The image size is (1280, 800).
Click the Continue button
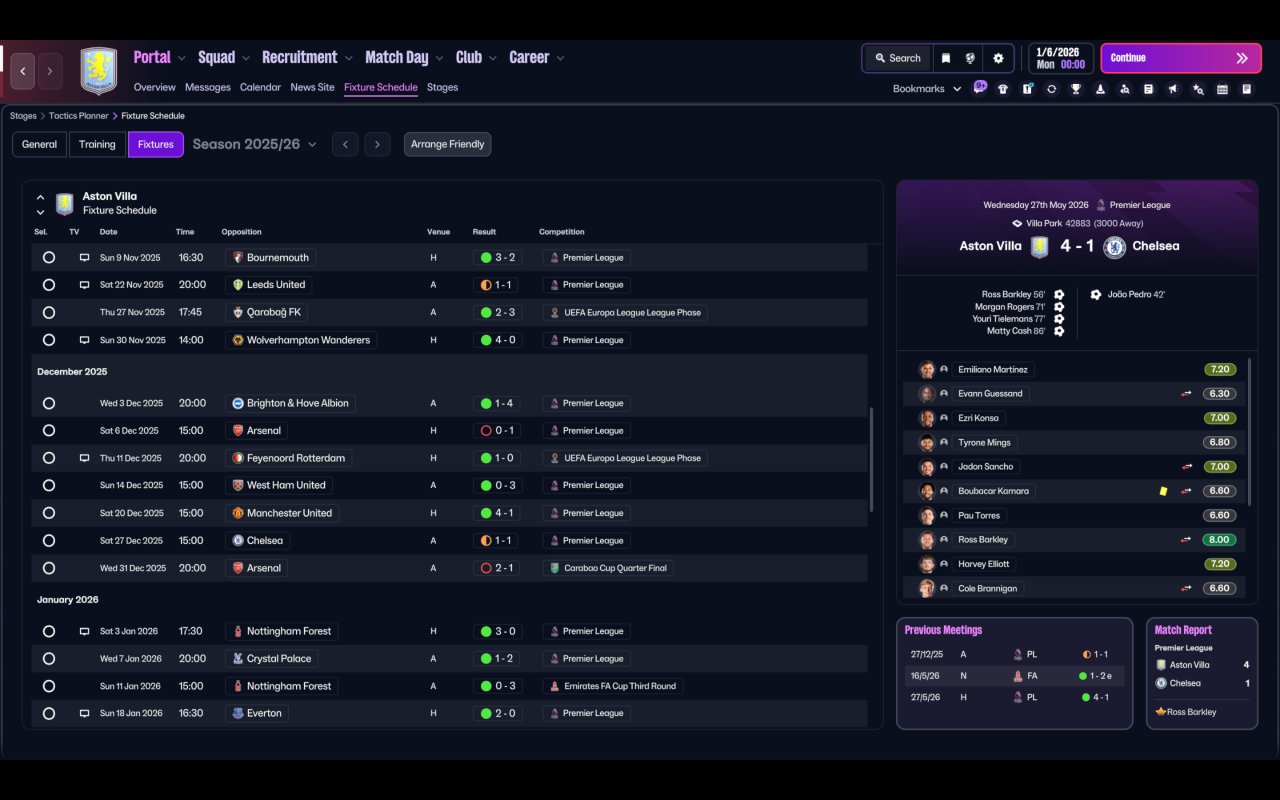(1181, 58)
